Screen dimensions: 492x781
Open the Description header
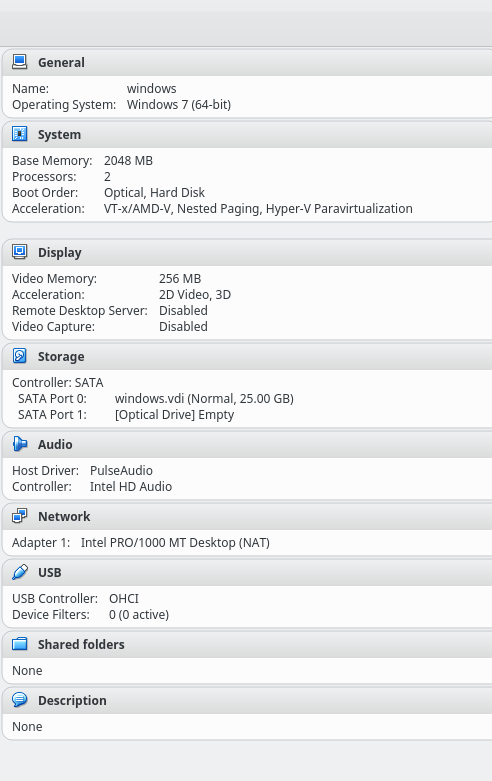(72, 701)
